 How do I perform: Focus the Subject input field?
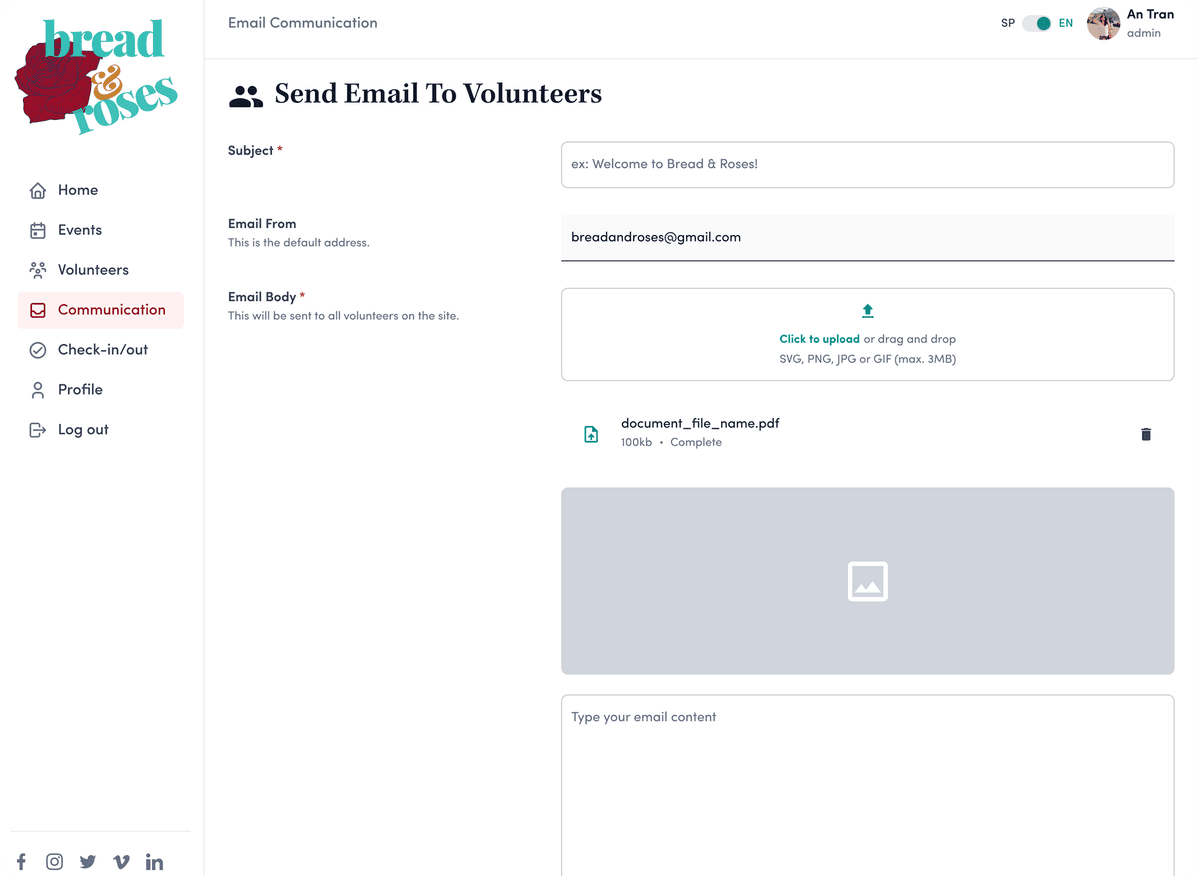pyautogui.click(x=867, y=164)
